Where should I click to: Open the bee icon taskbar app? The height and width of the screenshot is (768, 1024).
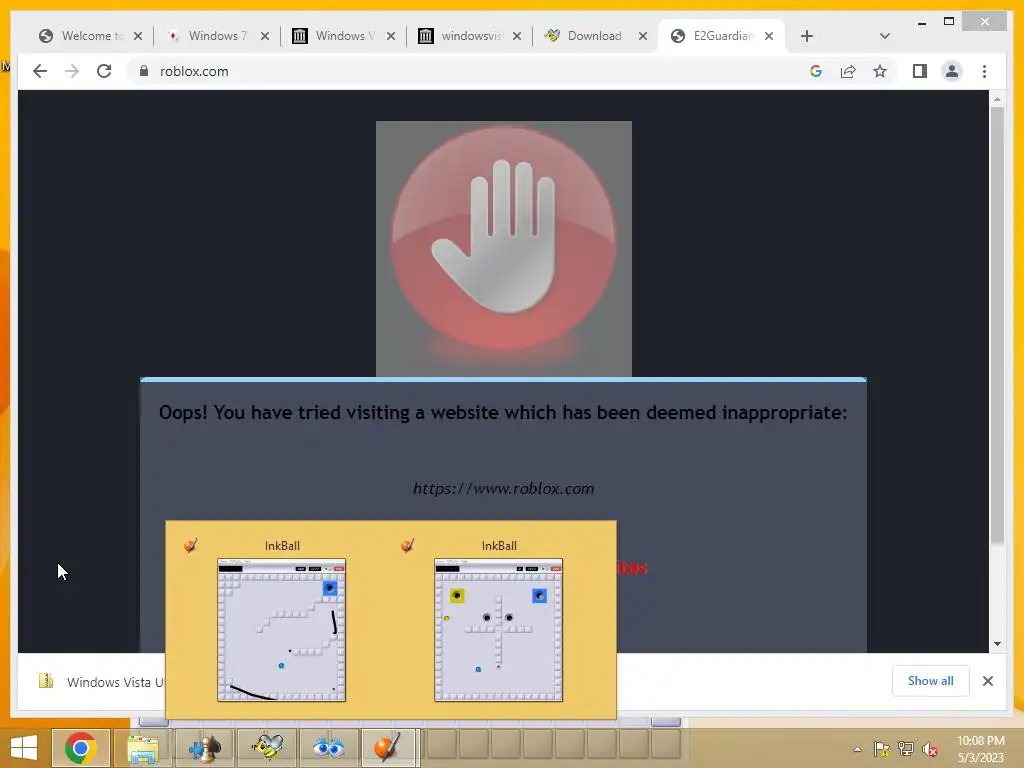267,748
